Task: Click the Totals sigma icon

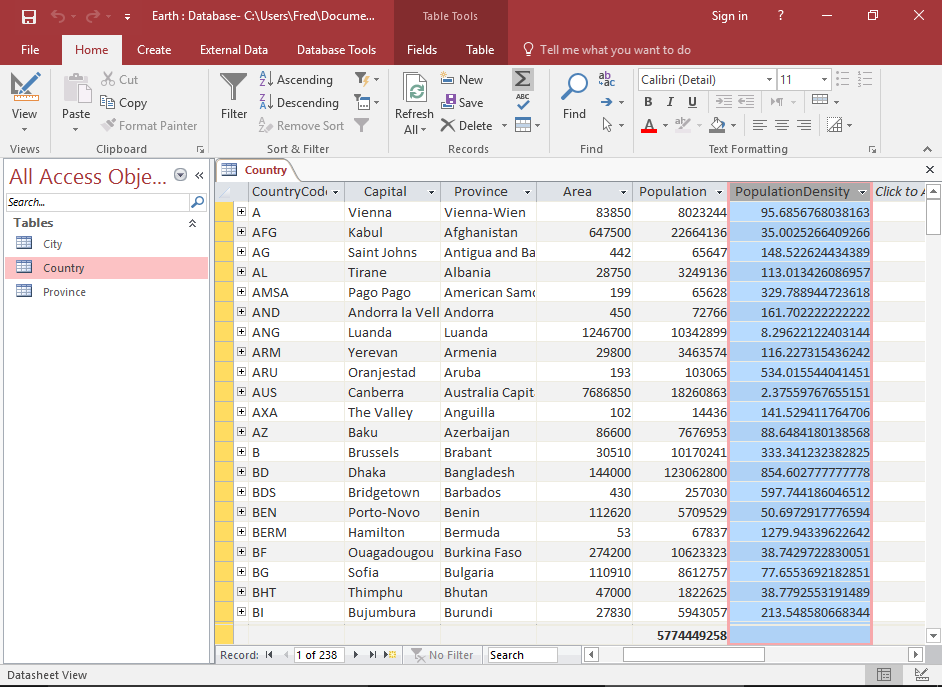Action: click(x=522, y=80)
